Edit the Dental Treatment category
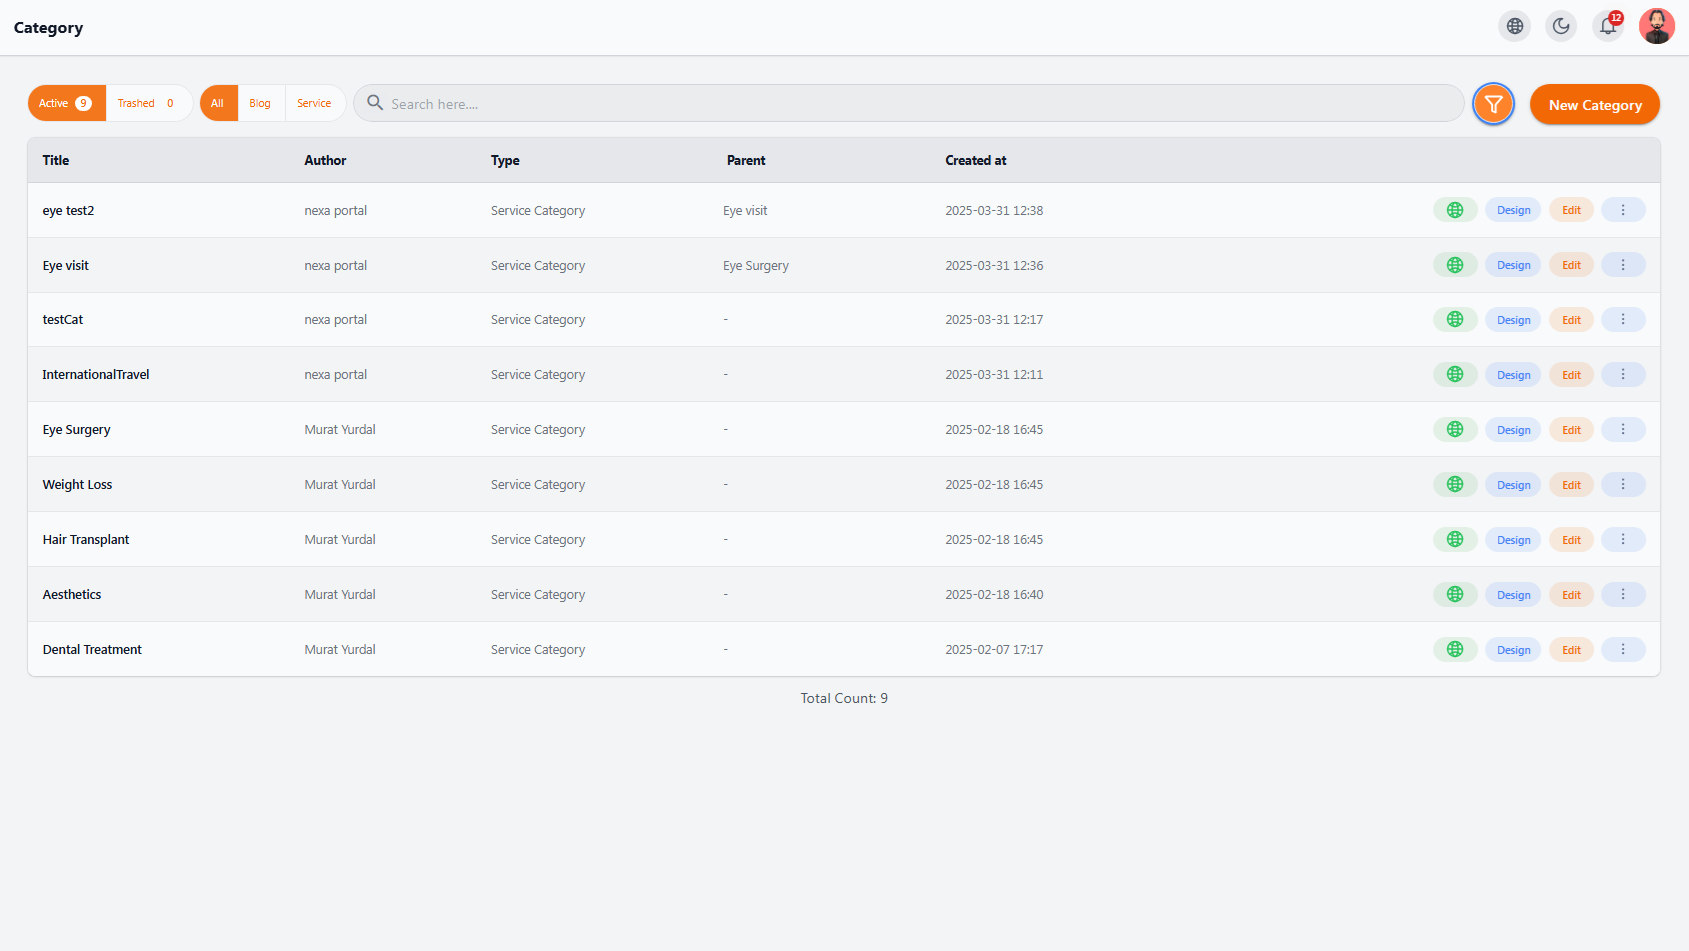 (1571, 650)
